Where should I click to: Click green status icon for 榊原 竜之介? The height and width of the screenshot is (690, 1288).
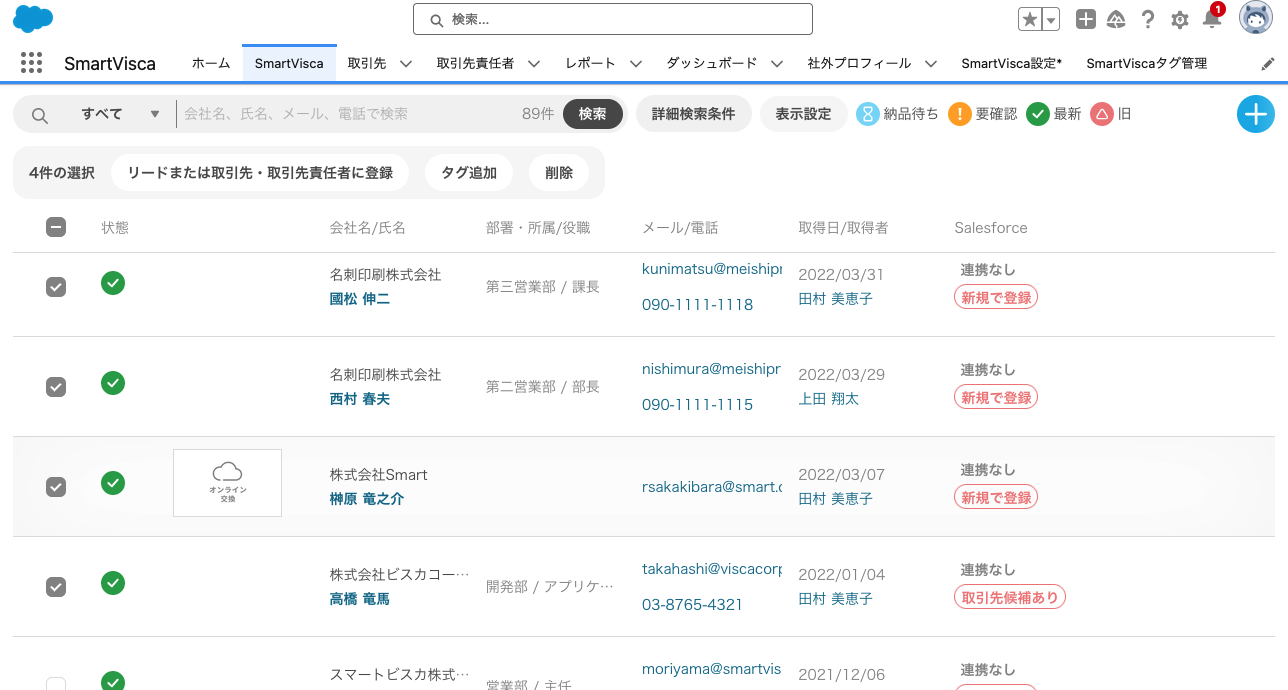pos(113,483)
